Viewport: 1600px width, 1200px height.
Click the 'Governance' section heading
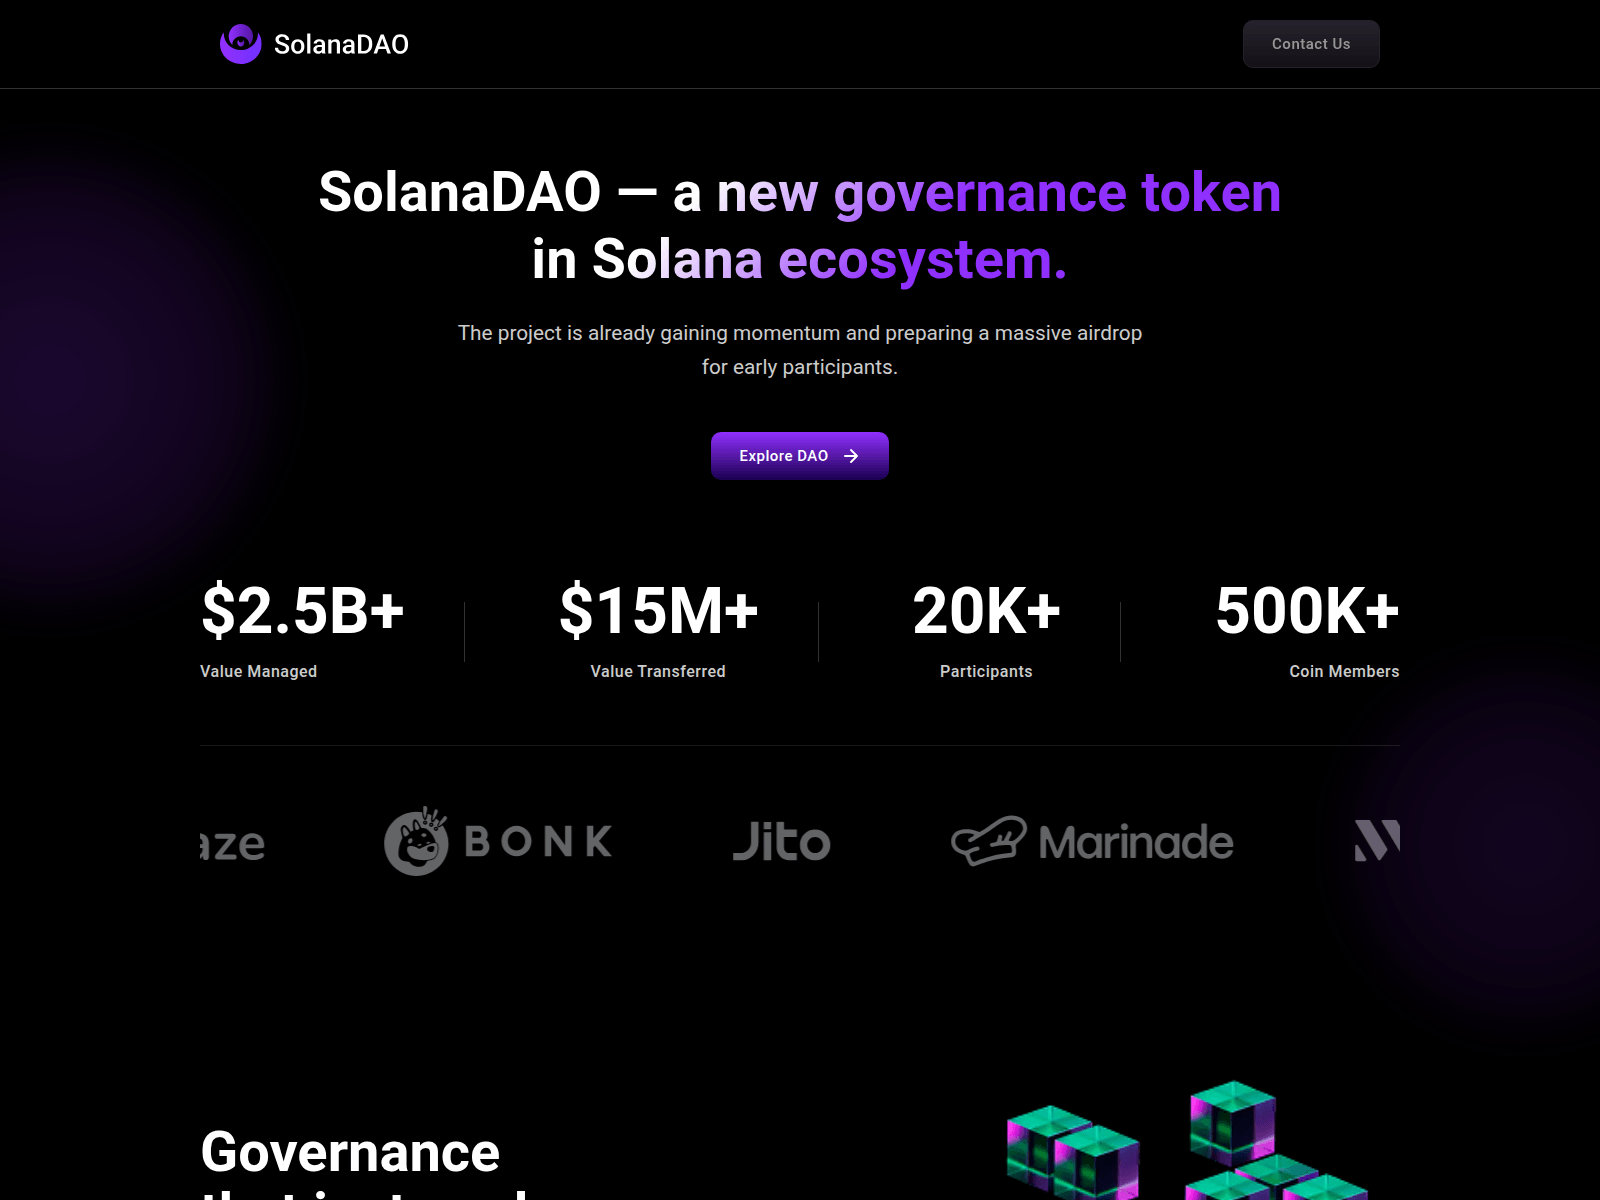(x=350, y=1152)
